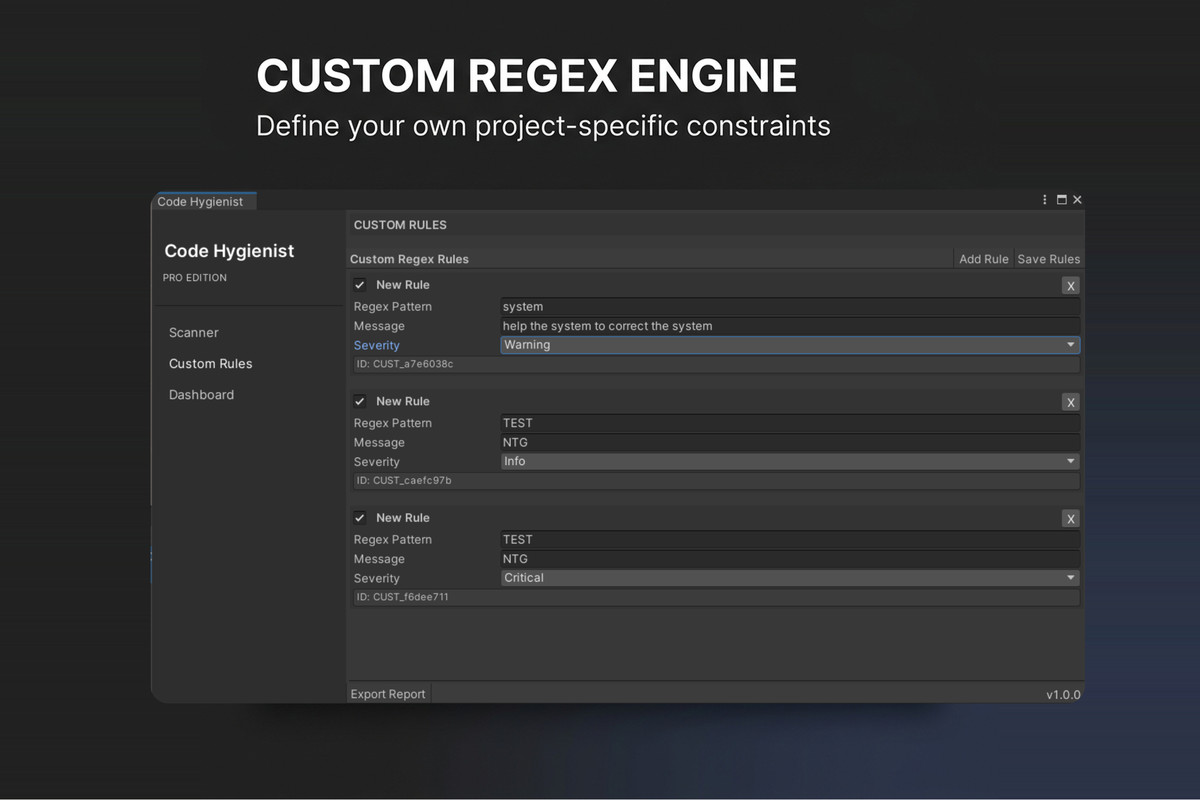The image size is (1200, 800).
Task: Delete the rule with ID CUST_a7e6038c
Action: (1071, 286)
